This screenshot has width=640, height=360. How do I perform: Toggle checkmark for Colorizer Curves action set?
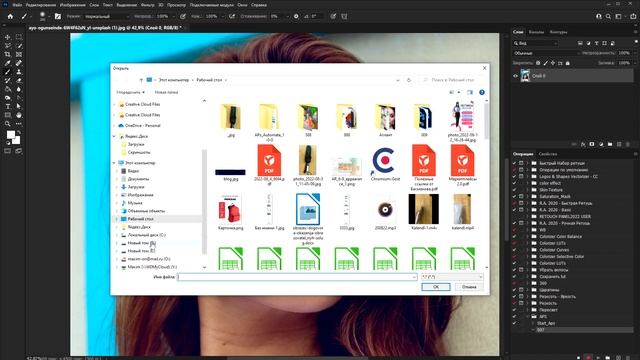click(514, 250)
